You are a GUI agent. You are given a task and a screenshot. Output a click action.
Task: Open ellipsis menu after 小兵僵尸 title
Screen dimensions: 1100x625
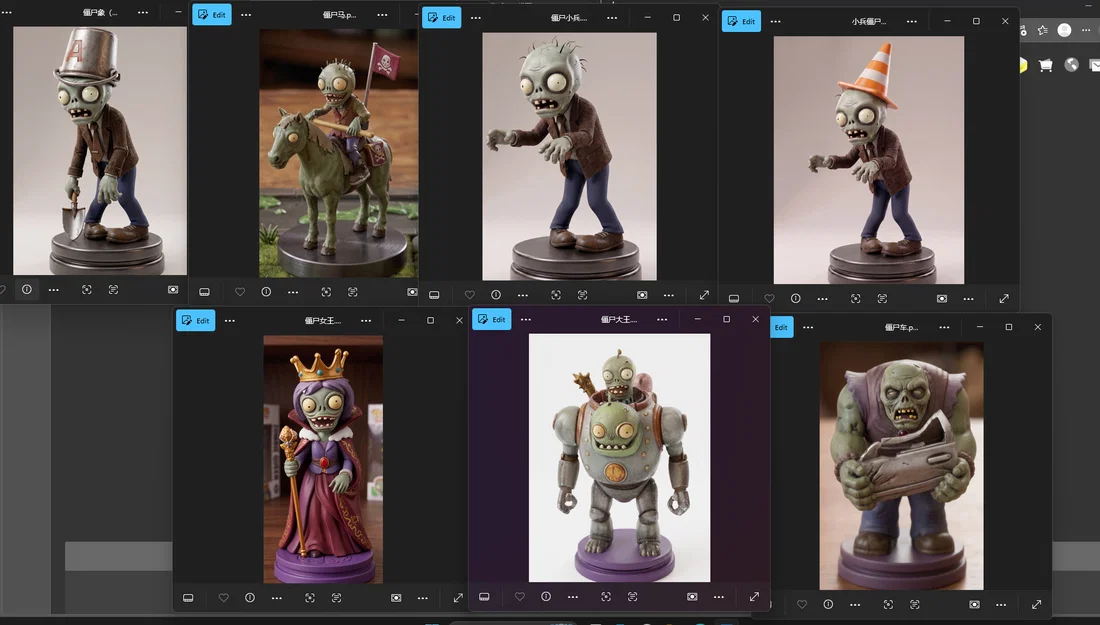[911, 21]
